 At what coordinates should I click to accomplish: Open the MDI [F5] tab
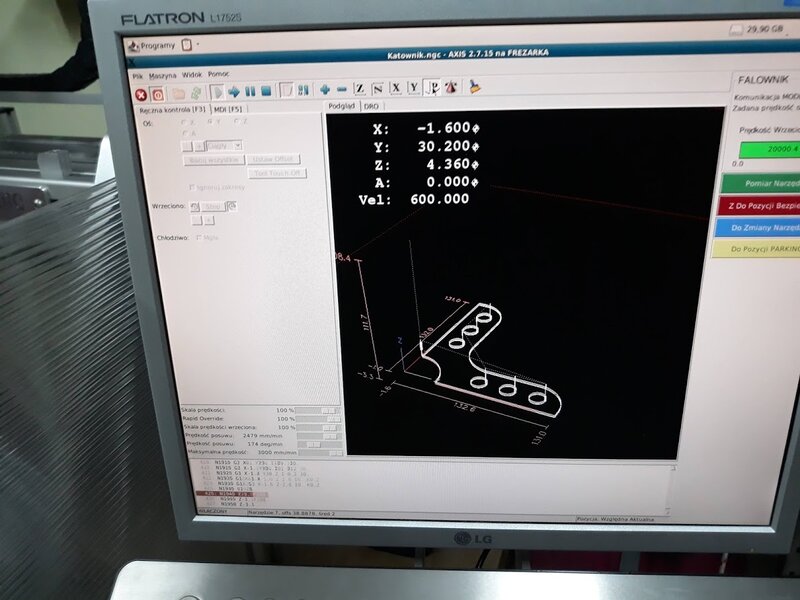pyautogui.click(x=228, y=109)
